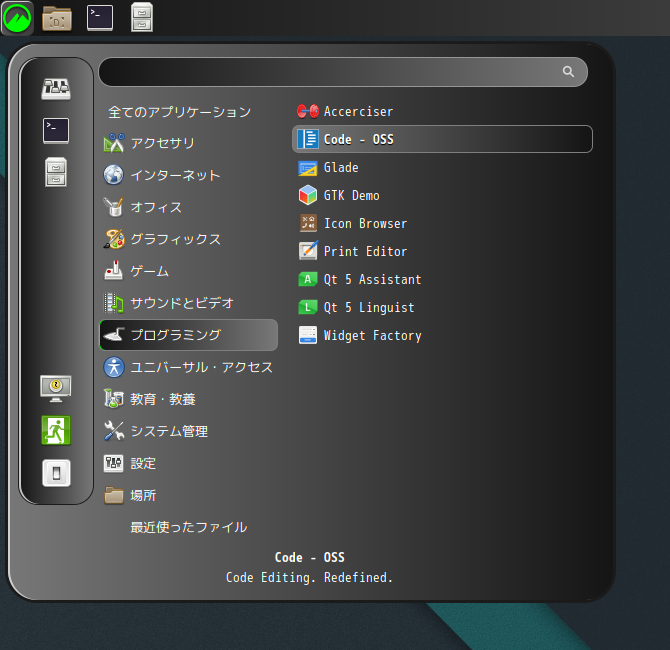Viewport: 670px width, 650px height.
Task: Click accessibility icon beside ユニバーサル・アクセス
Action: click(114, 367)
